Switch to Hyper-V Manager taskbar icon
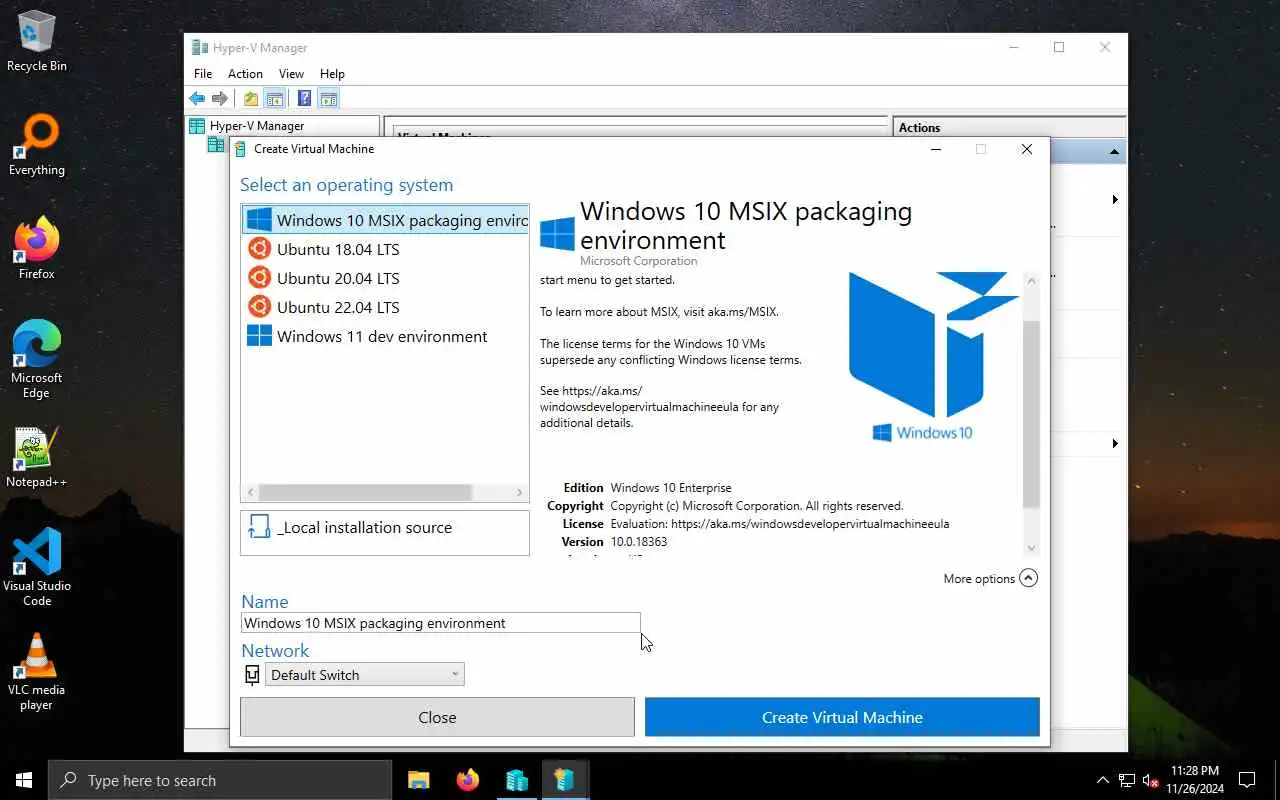This screenshot has width=1280, height=800. pyautogui.click(x=516, y=780)
